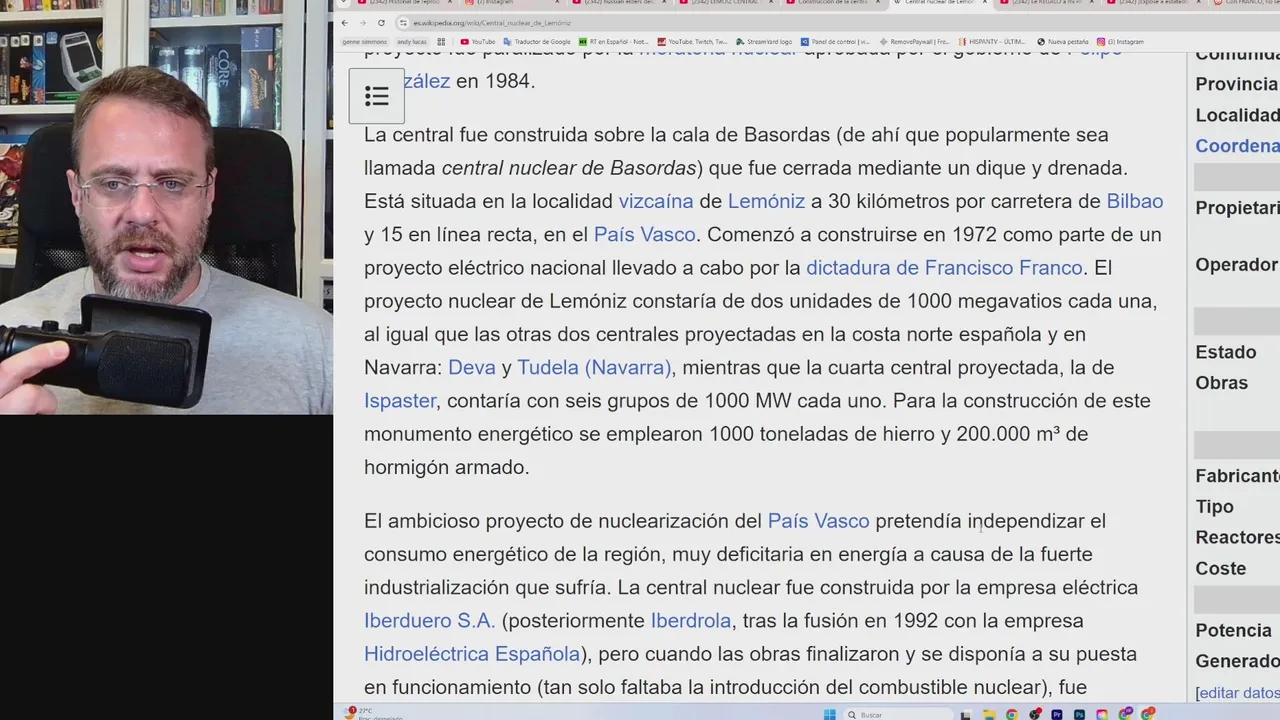Click 'editar datos' link in infobox
1280x720 pixels.
(1239, 693)
